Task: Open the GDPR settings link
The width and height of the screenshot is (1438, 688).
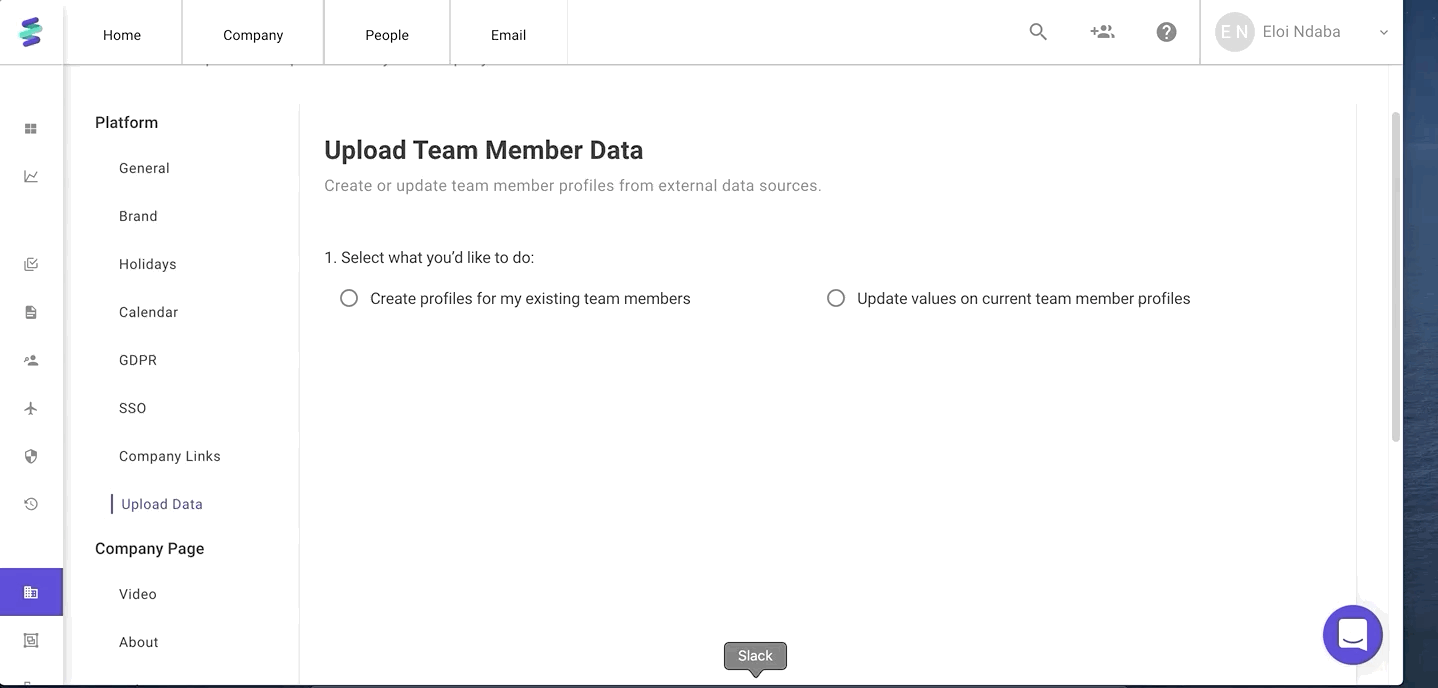Action: [138, 360]
